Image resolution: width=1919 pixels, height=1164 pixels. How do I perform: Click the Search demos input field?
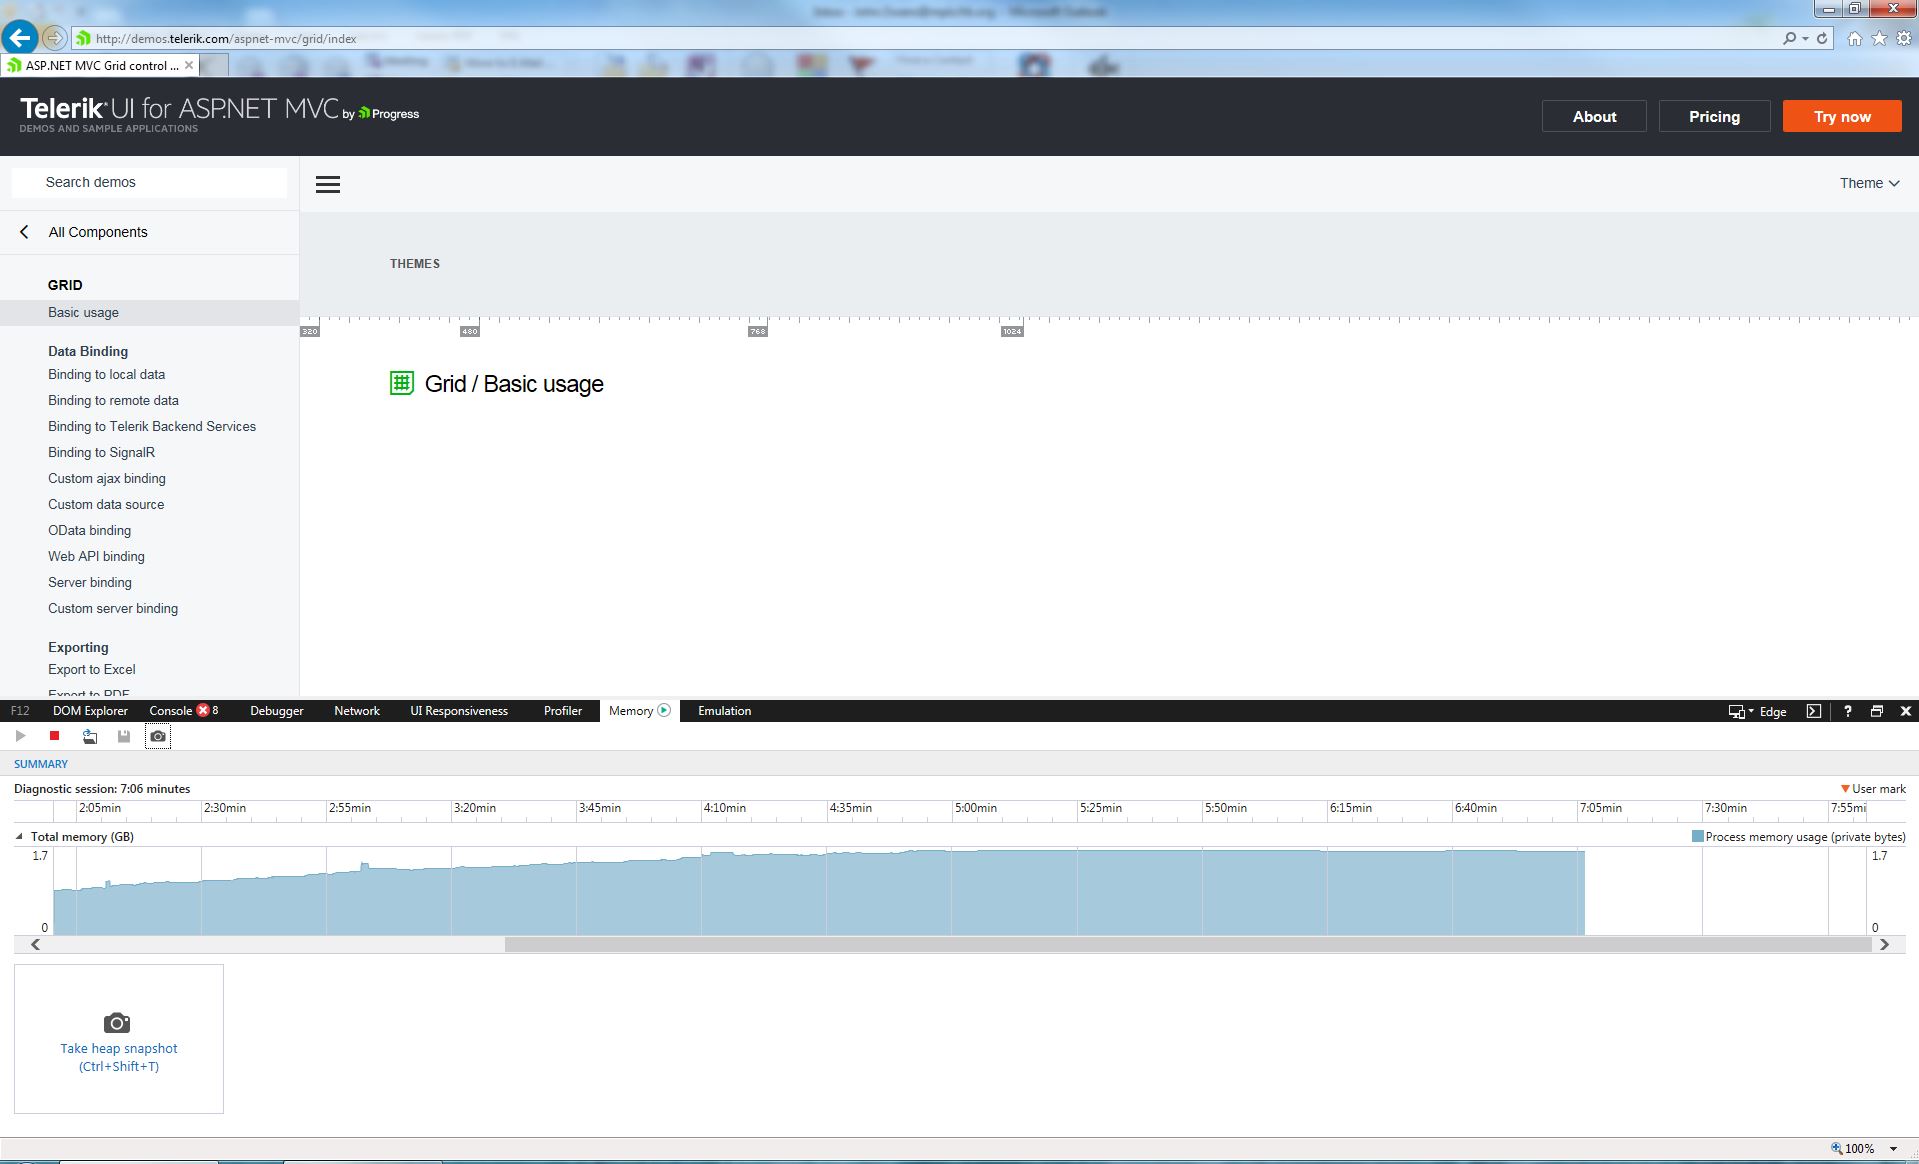pyautogui.click(x=150, y=182)
